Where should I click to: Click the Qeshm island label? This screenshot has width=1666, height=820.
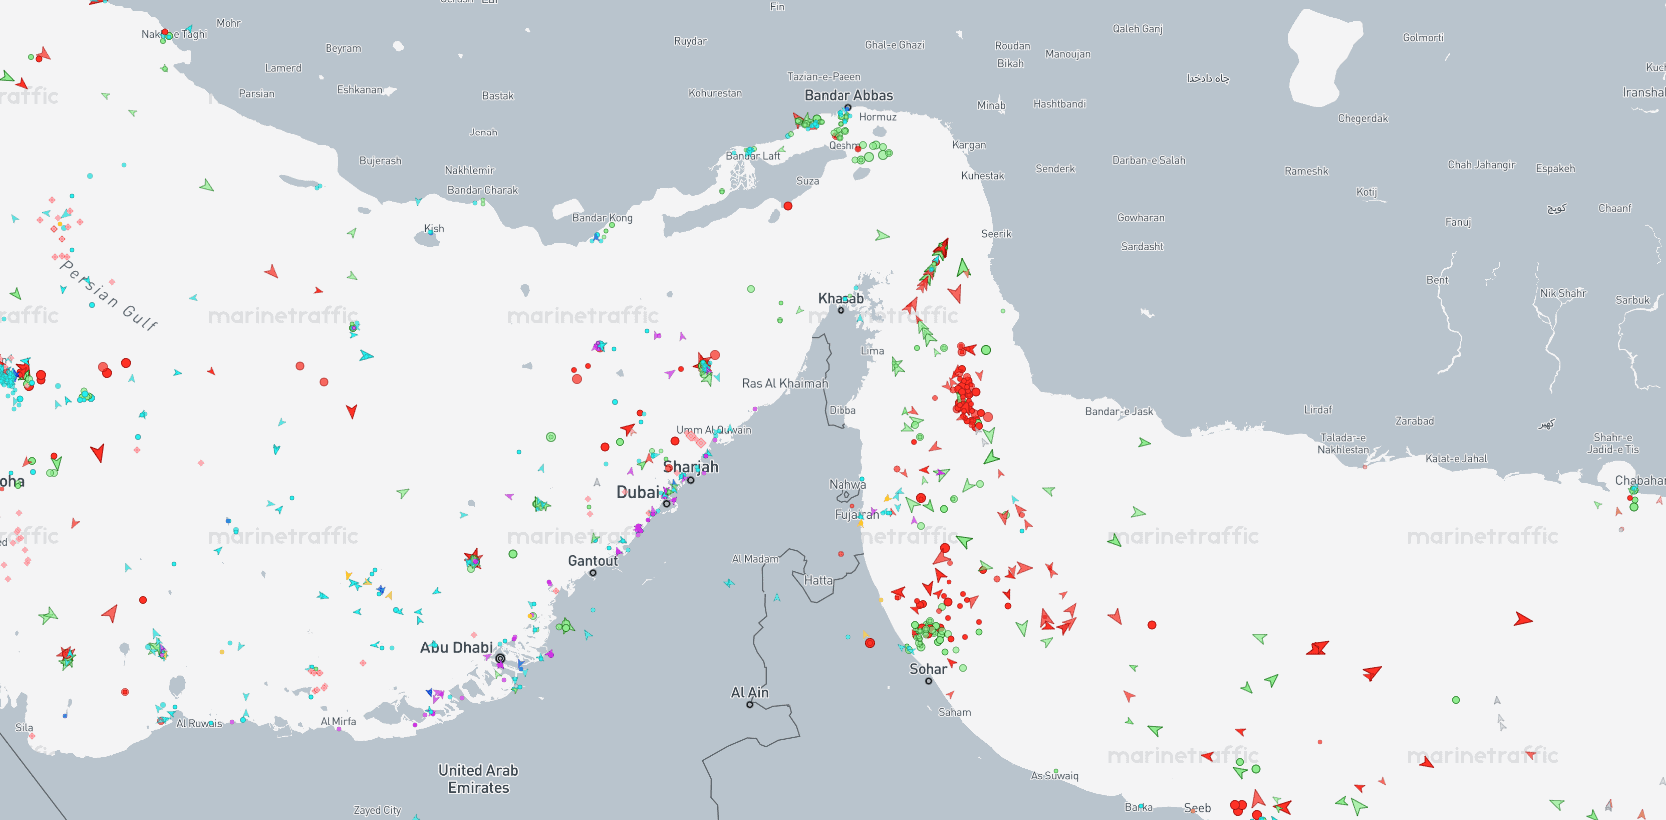point(844,145)
